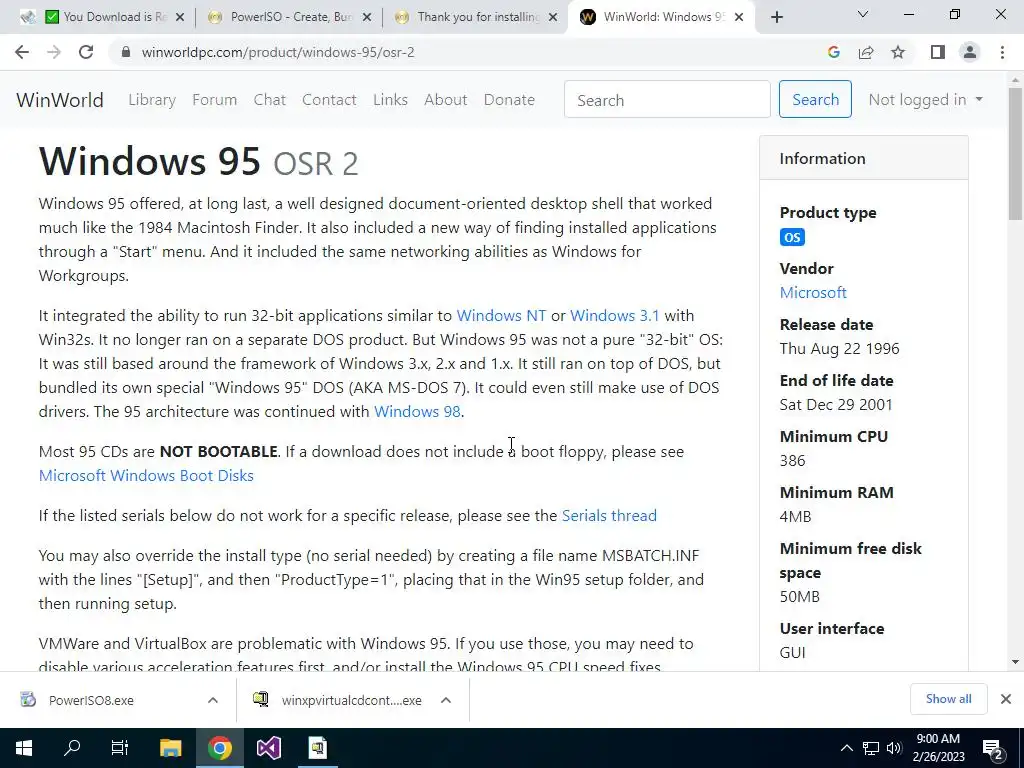The width and height of the screenshot is (1024, 768).
Task: Open taskbar search magnifier
Action: (72, 748)
